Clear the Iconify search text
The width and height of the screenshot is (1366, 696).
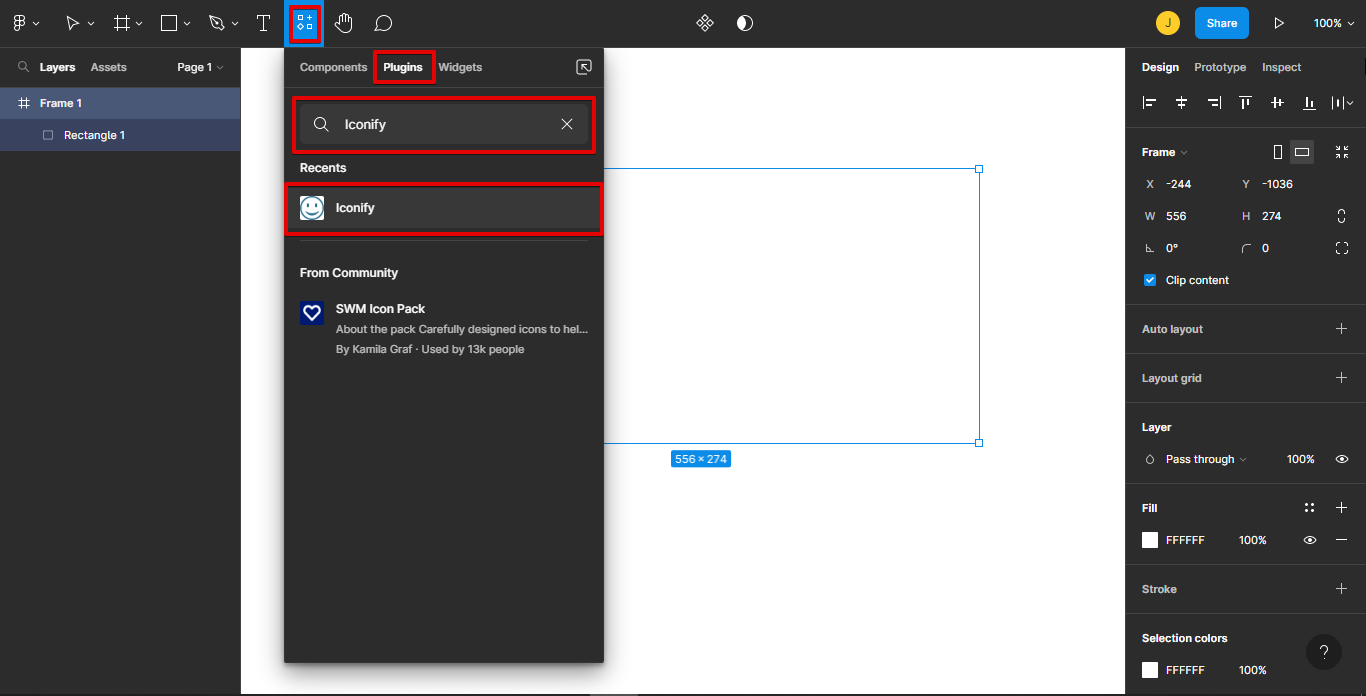pyautogui.click(x=567, y=124)
